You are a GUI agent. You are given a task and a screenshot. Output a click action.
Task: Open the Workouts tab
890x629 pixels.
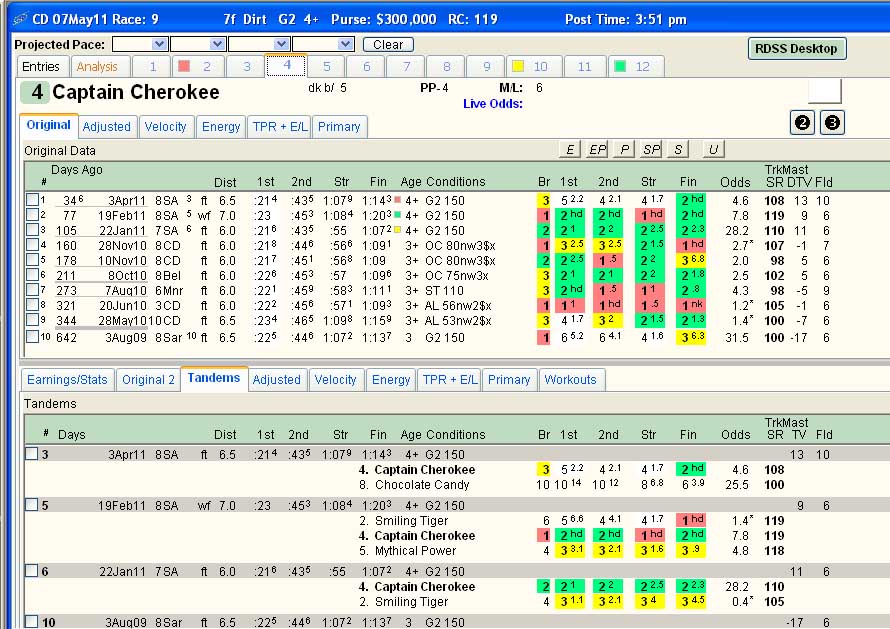(570, 380)
